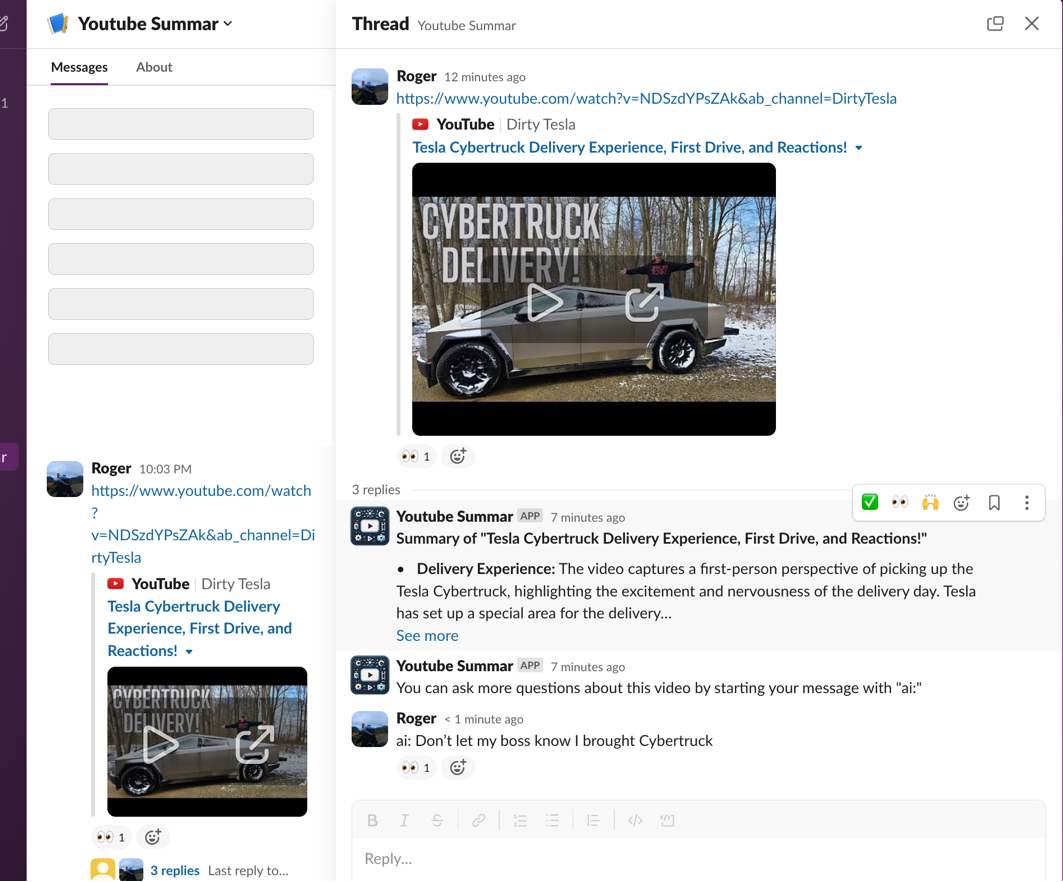This screenshot has width=1063, height=882.
Task: Start a bulleted list in the reply box
Action: 553,820
